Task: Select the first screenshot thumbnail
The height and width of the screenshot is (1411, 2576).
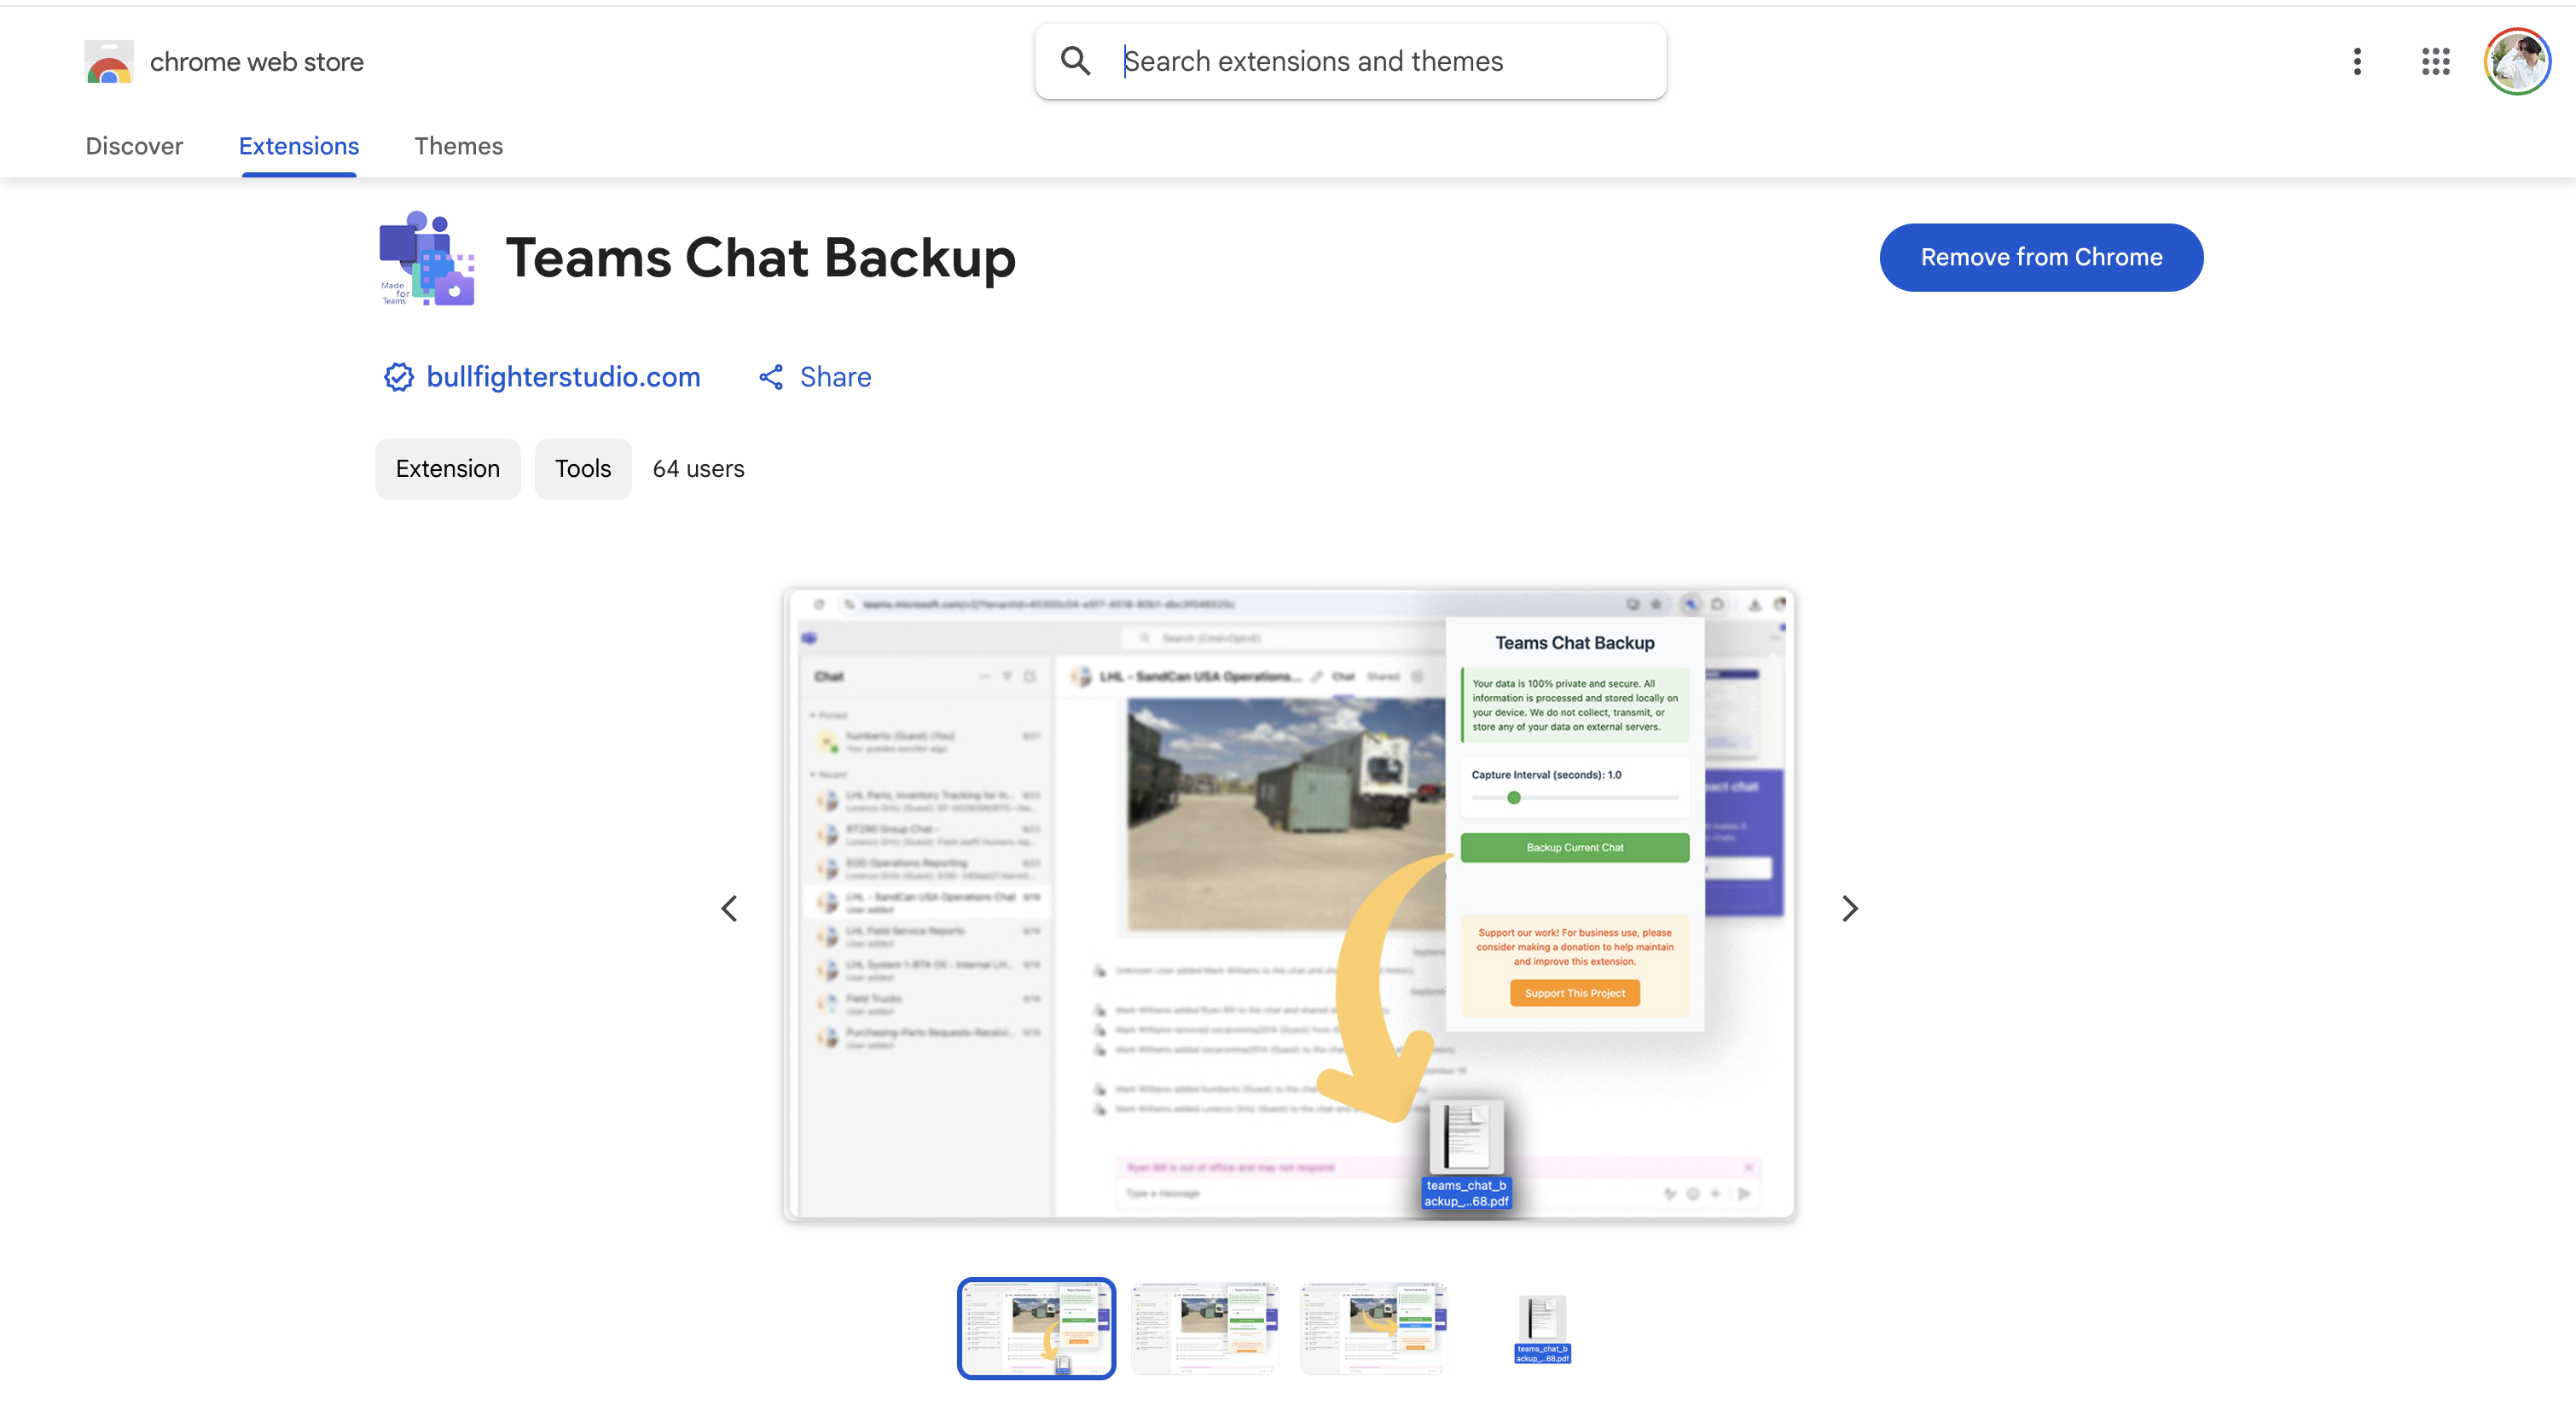Action: tap(1036, 1328)
